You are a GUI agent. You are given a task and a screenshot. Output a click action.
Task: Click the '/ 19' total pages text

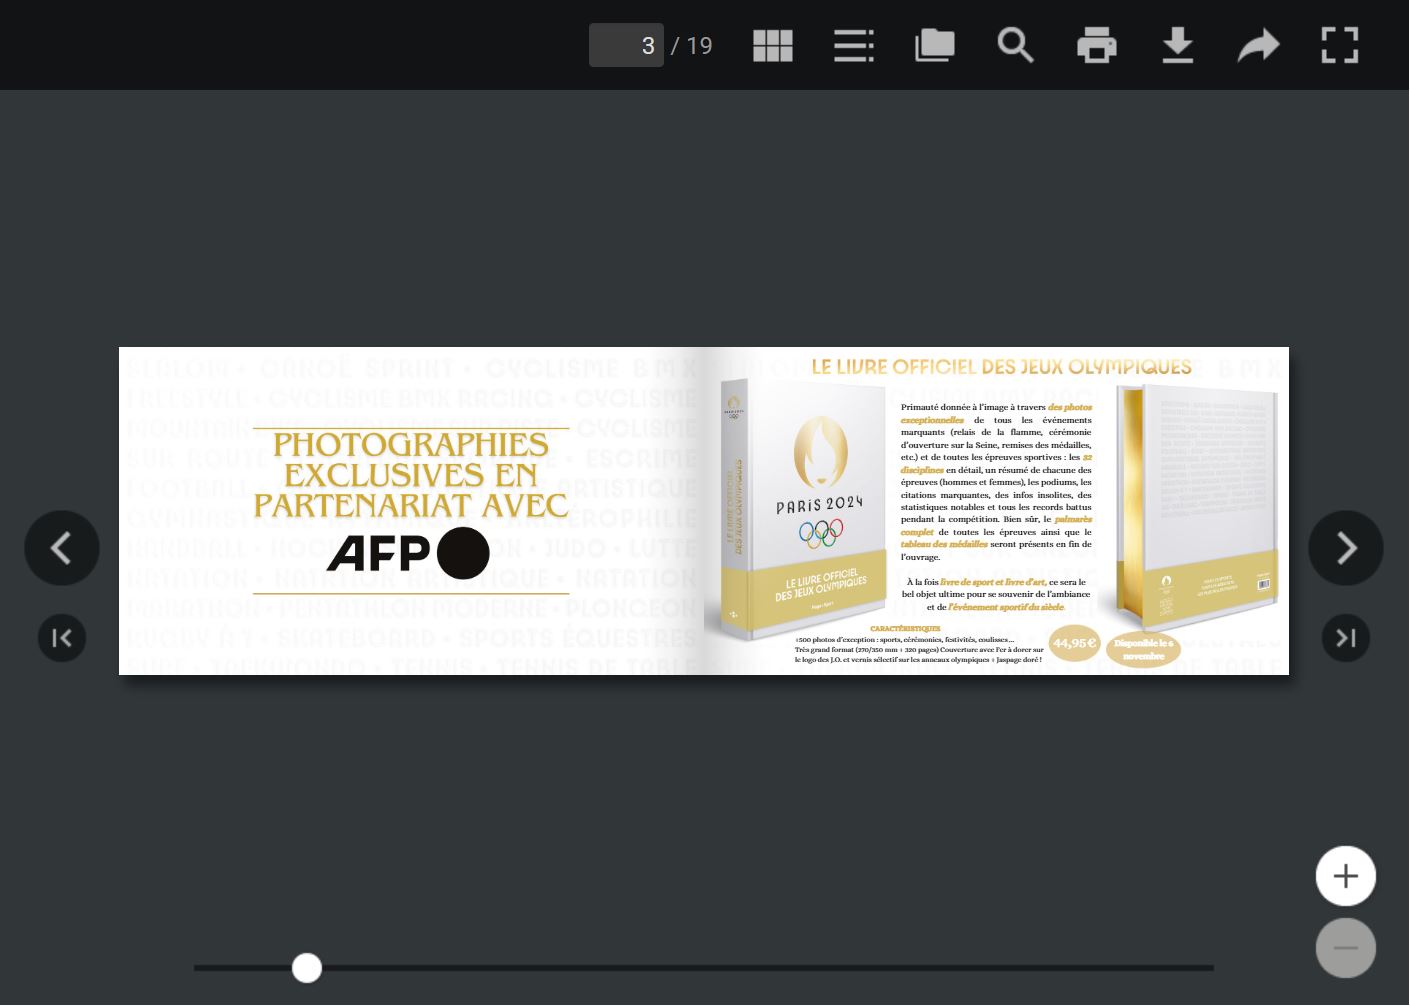tap(692, 46)
